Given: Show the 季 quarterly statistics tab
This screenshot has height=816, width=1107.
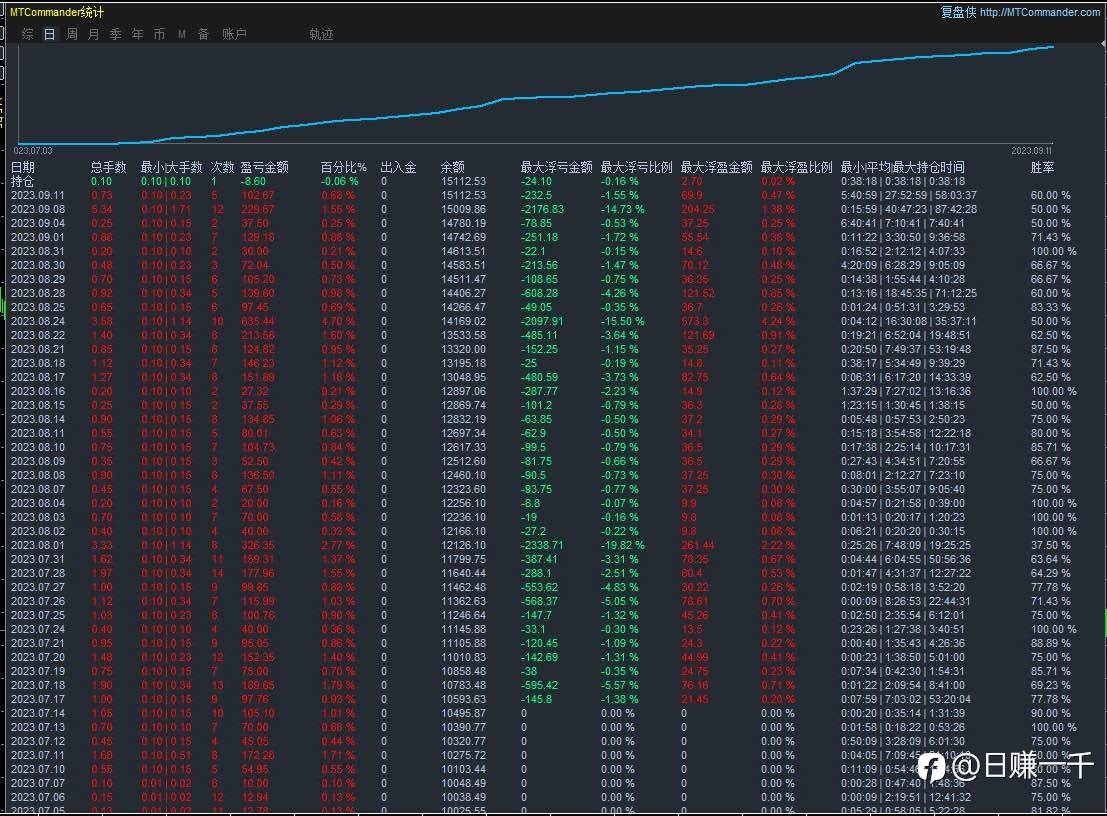Looking at the screenshot, I should pyautogui.click(x=115, y=34).
